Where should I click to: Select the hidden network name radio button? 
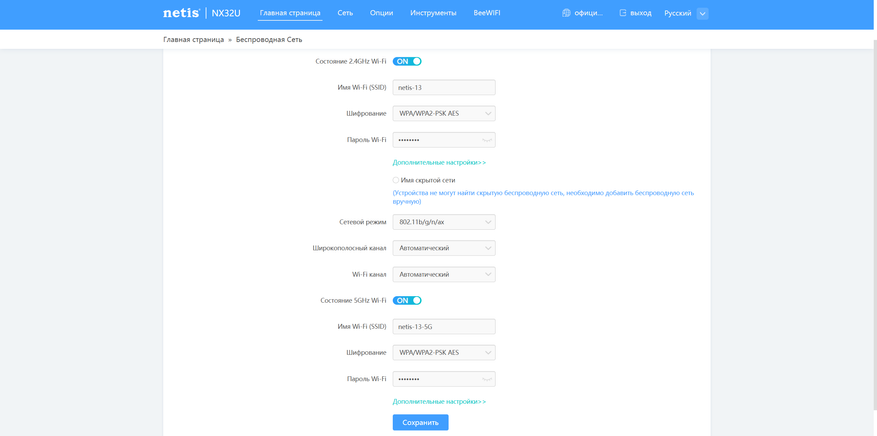396,180
